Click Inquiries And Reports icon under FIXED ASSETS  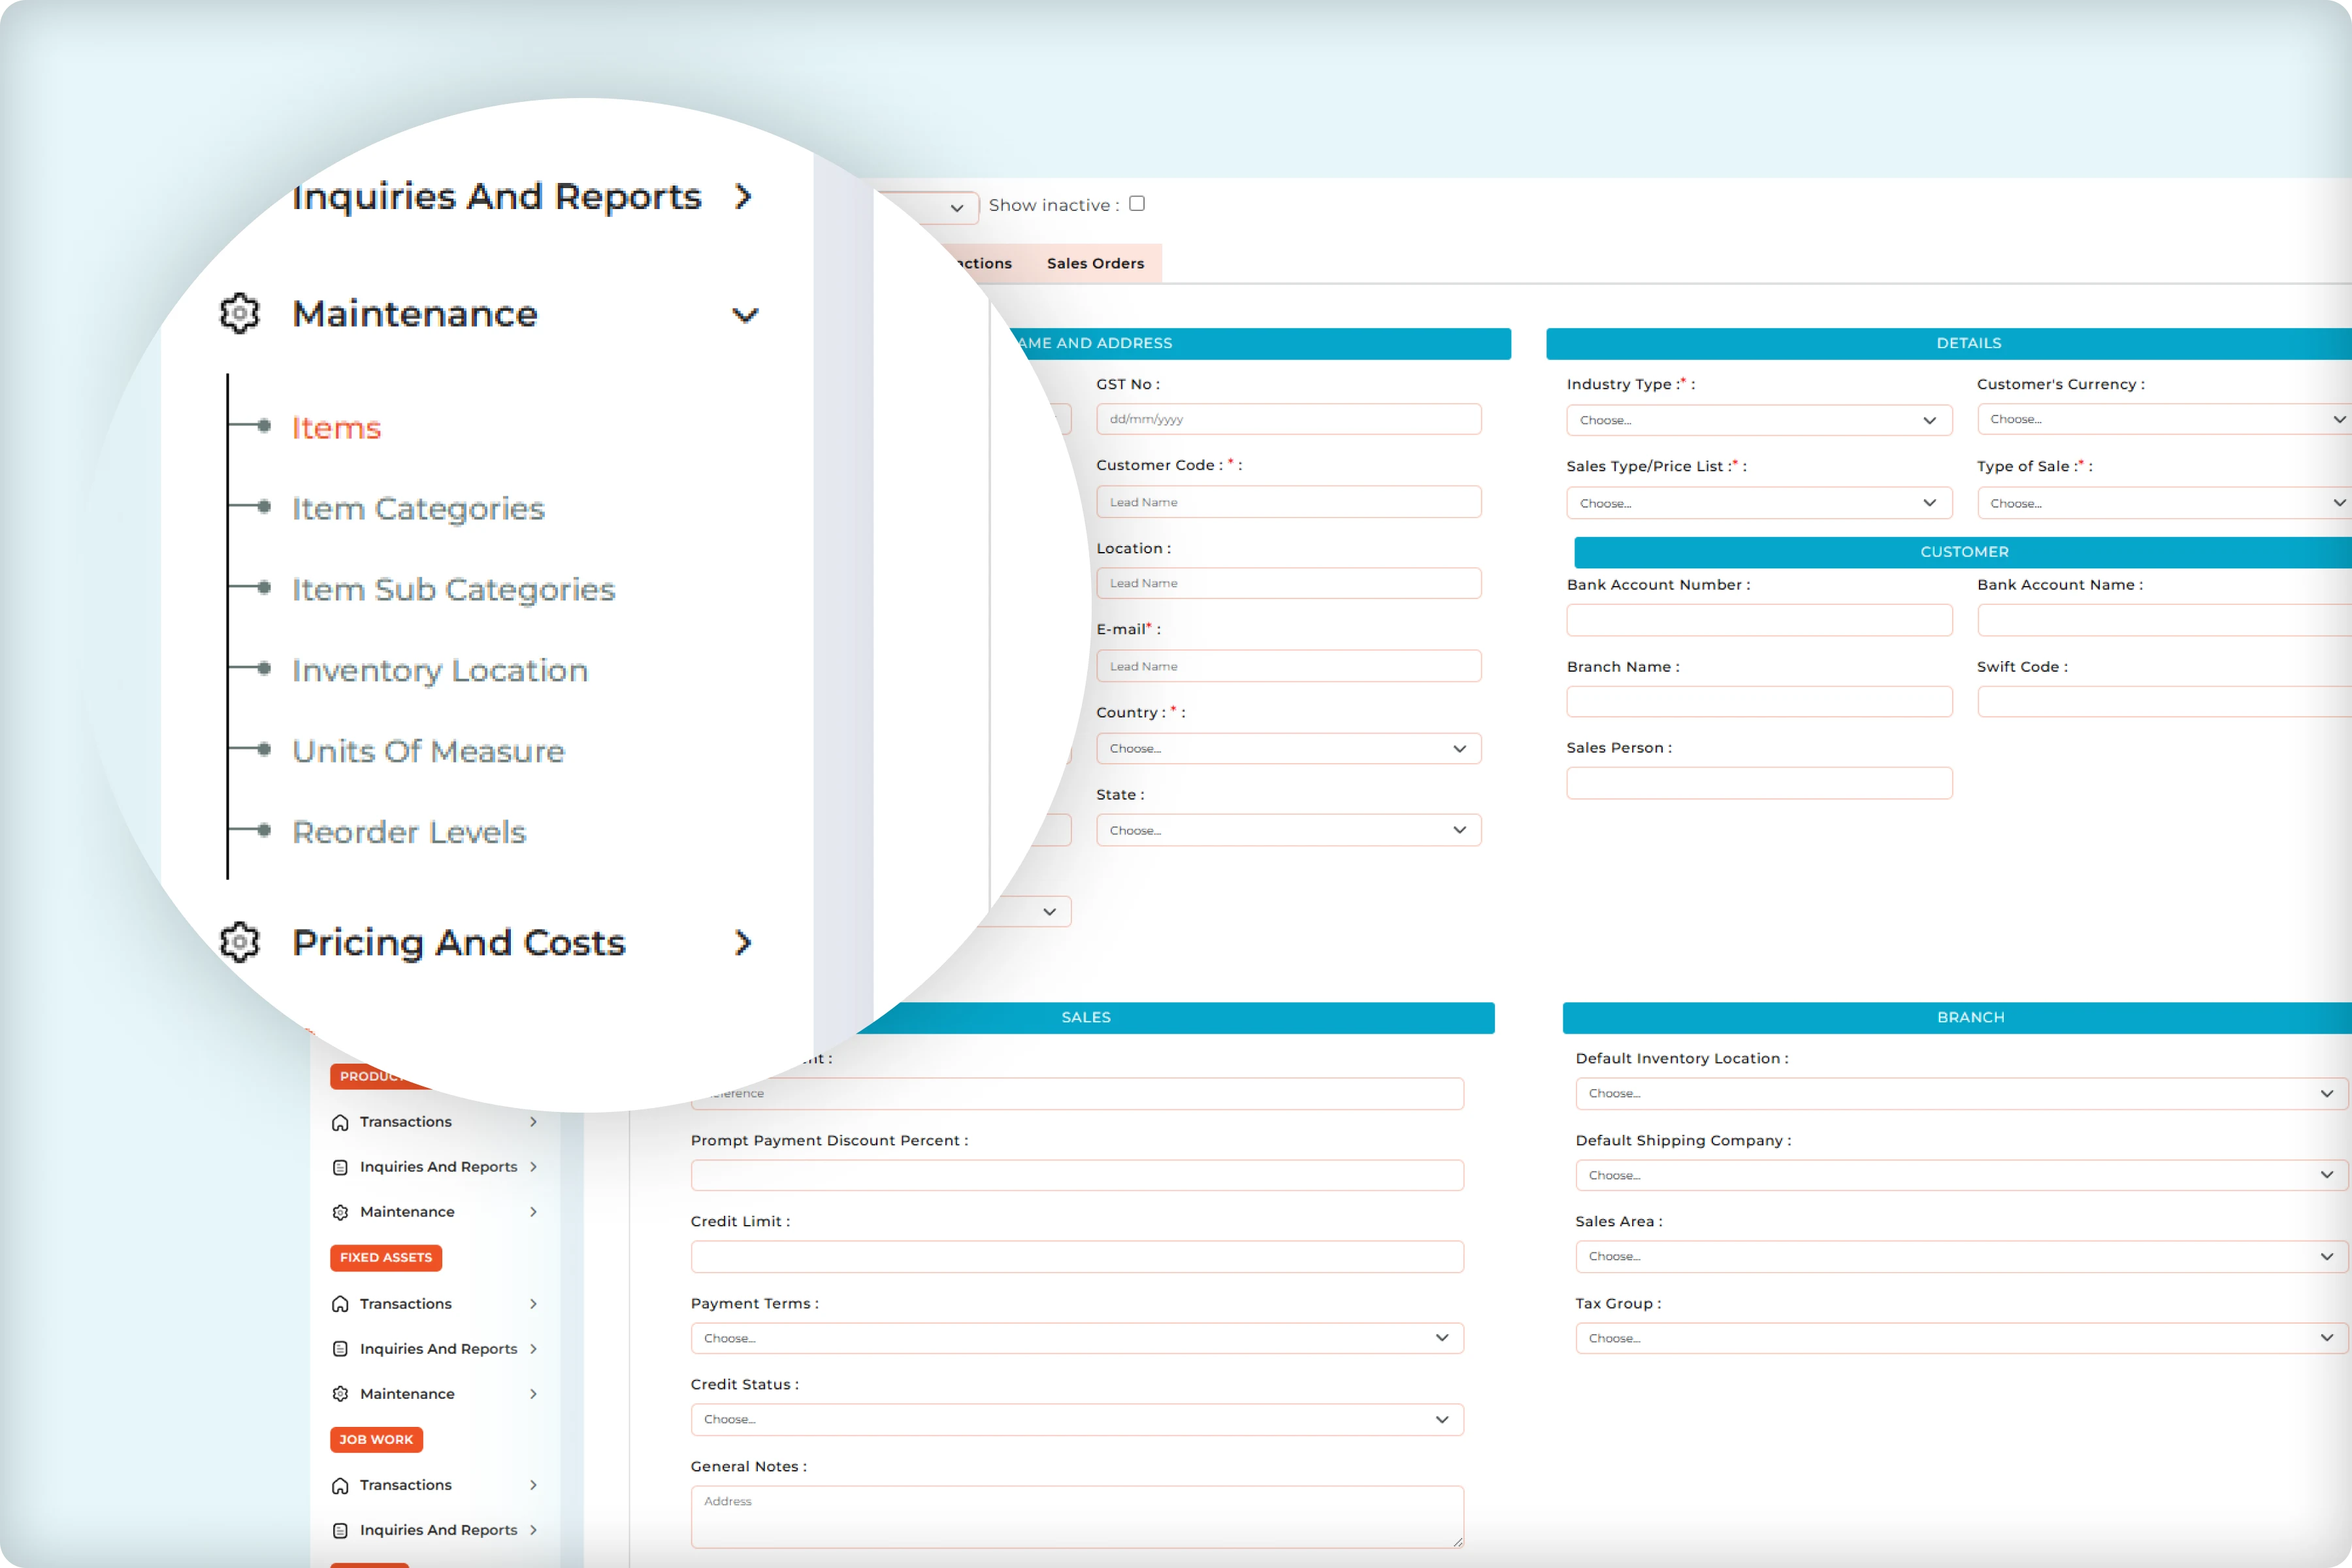(x=341, y=1348)
